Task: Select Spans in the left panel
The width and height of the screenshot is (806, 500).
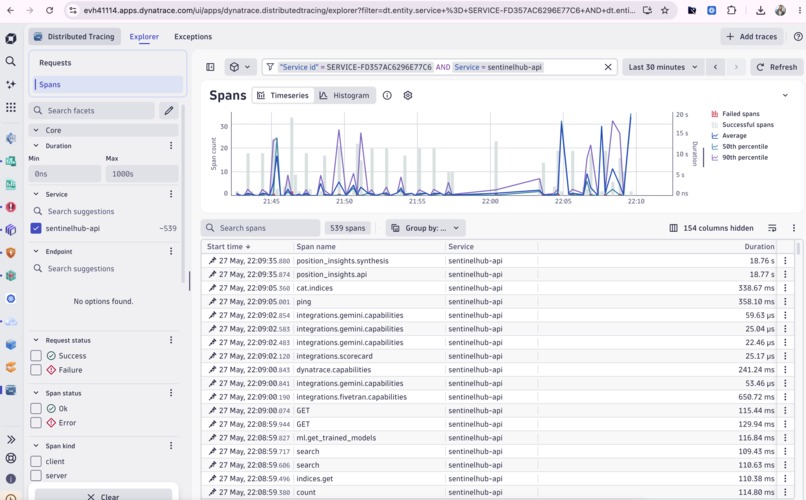Action: click(x=108, y=84)
